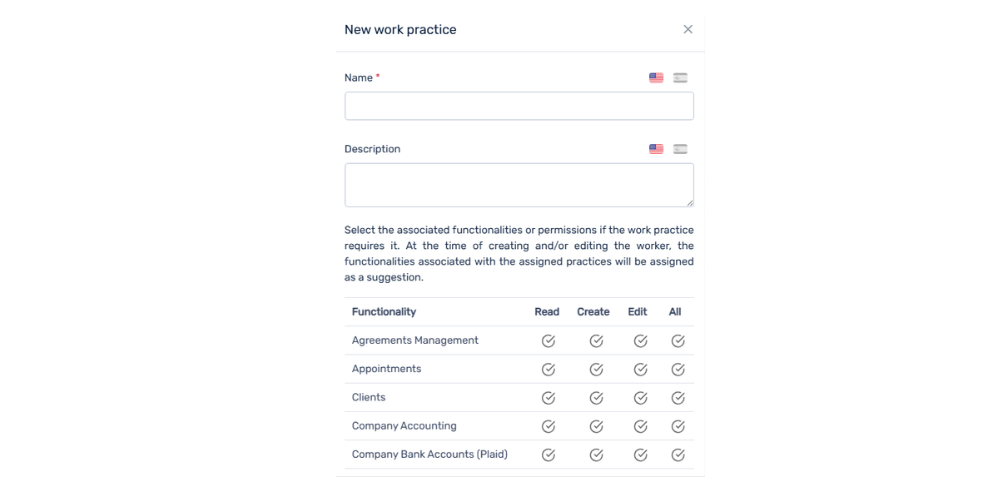Enable Read for Company Accounting
1000x500 pixels.
548,426
